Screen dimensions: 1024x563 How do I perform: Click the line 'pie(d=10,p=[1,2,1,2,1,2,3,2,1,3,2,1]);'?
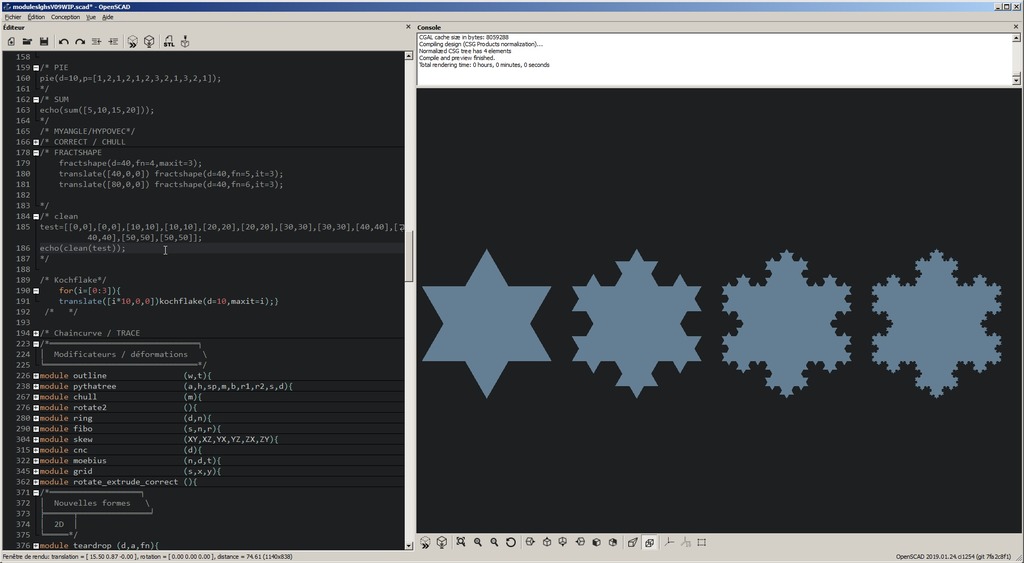coord(130,78)
